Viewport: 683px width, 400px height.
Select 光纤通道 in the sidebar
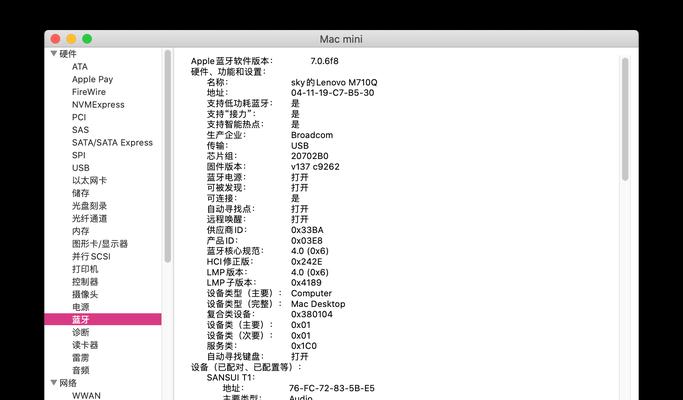coord(89,218)
